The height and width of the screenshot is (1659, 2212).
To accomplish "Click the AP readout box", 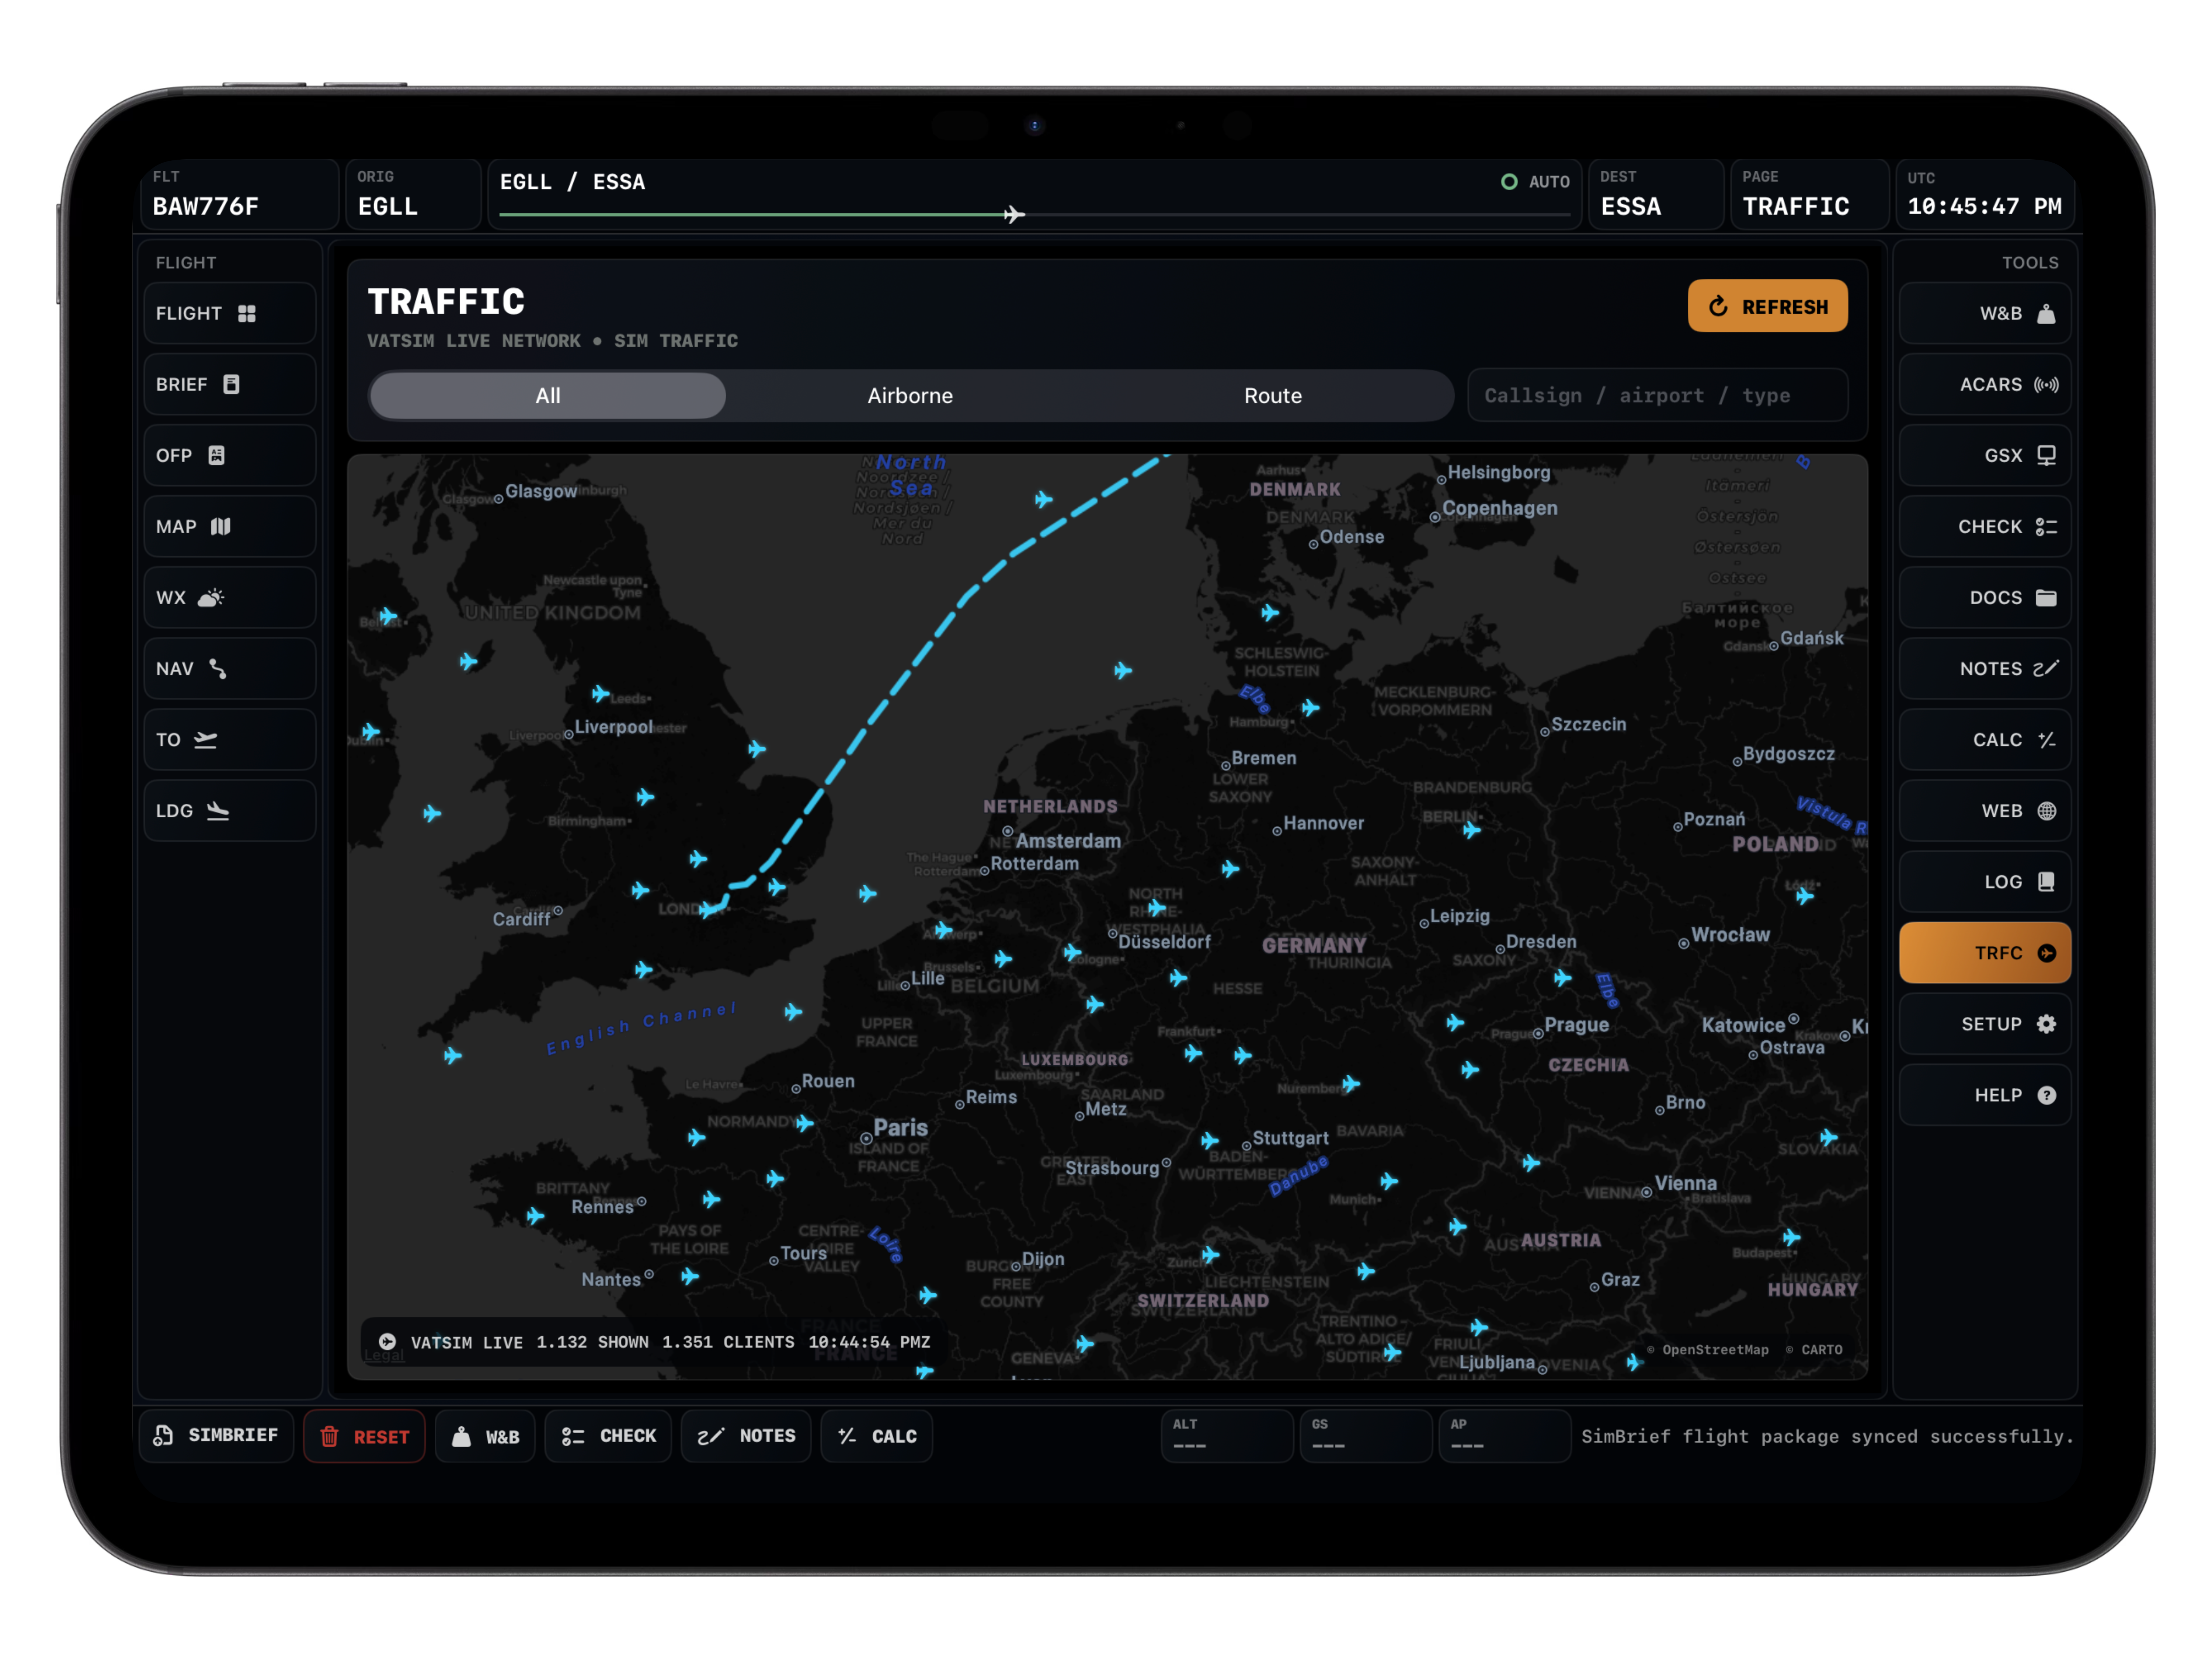I will pos(1504,1436).
